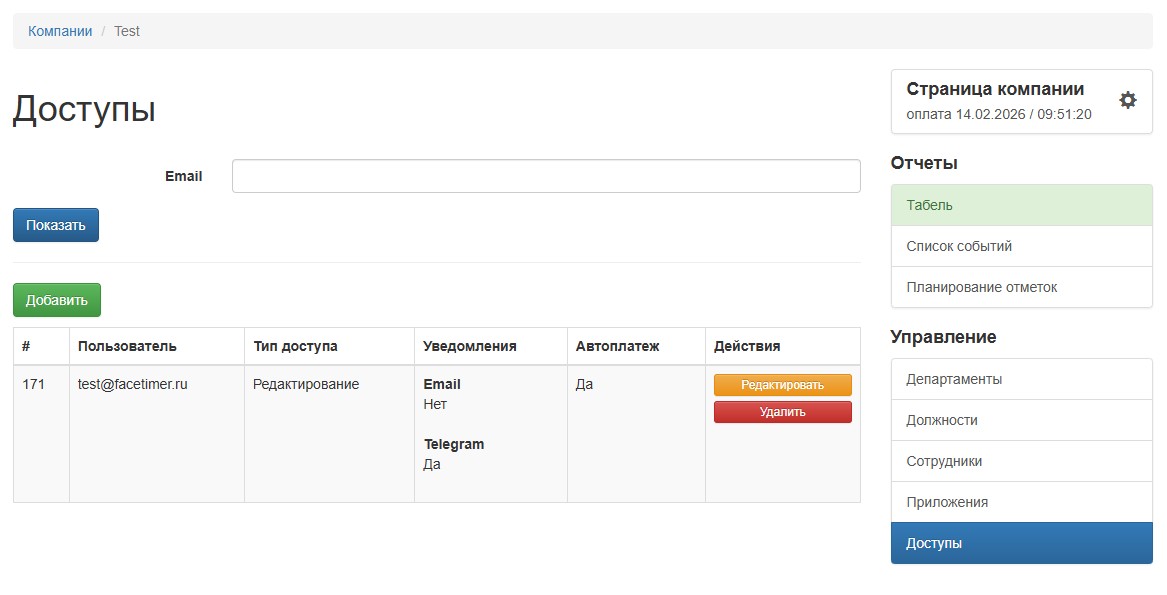This screenshot has width=1167, height=595.
Task: Select Список событий in reports
Action: pos(1021,246)
